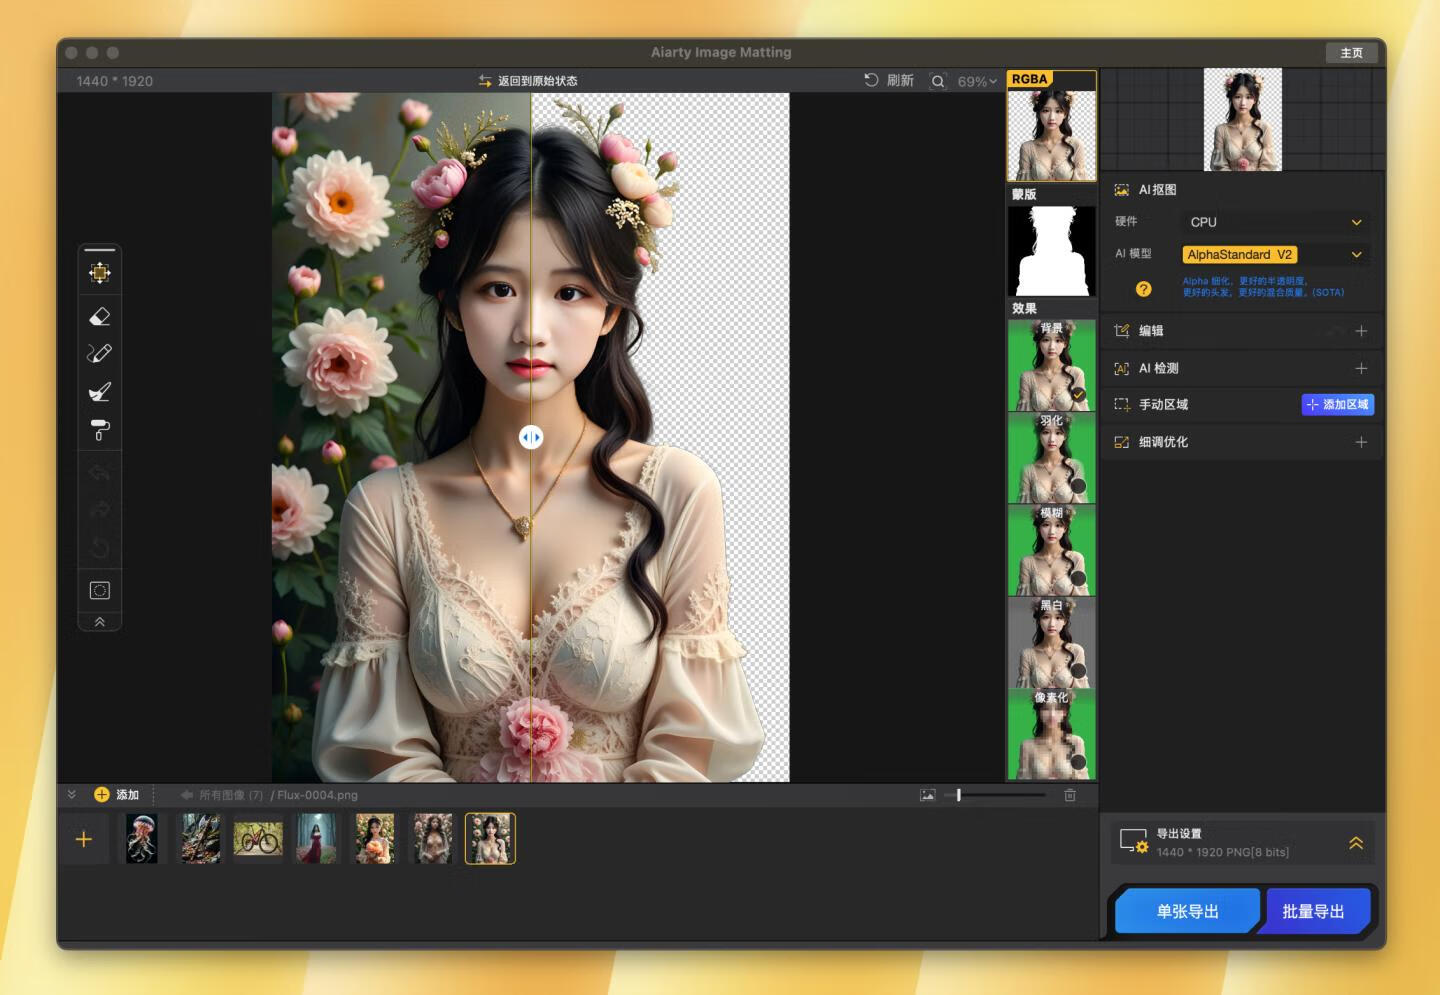Expand export settings with double chevron
The width and height of the screenshot is (1440, 995).
pos(1356,843)
